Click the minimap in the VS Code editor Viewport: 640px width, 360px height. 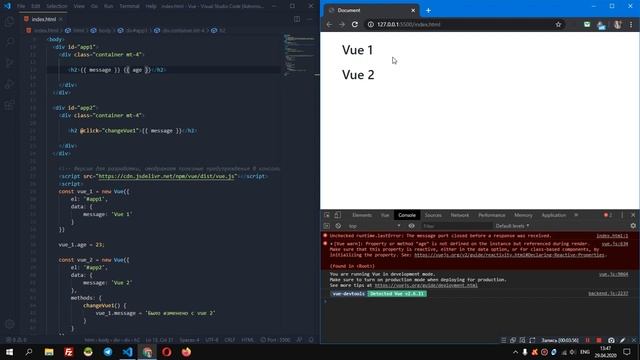(300, 55)
